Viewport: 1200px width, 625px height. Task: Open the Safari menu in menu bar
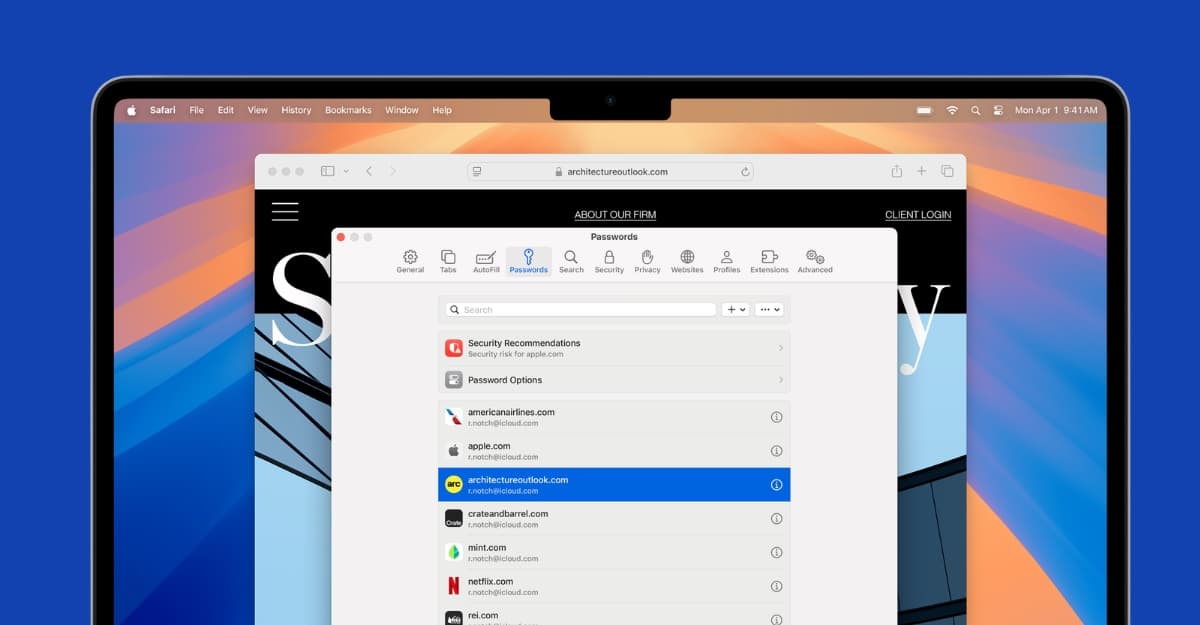point(163,110)
